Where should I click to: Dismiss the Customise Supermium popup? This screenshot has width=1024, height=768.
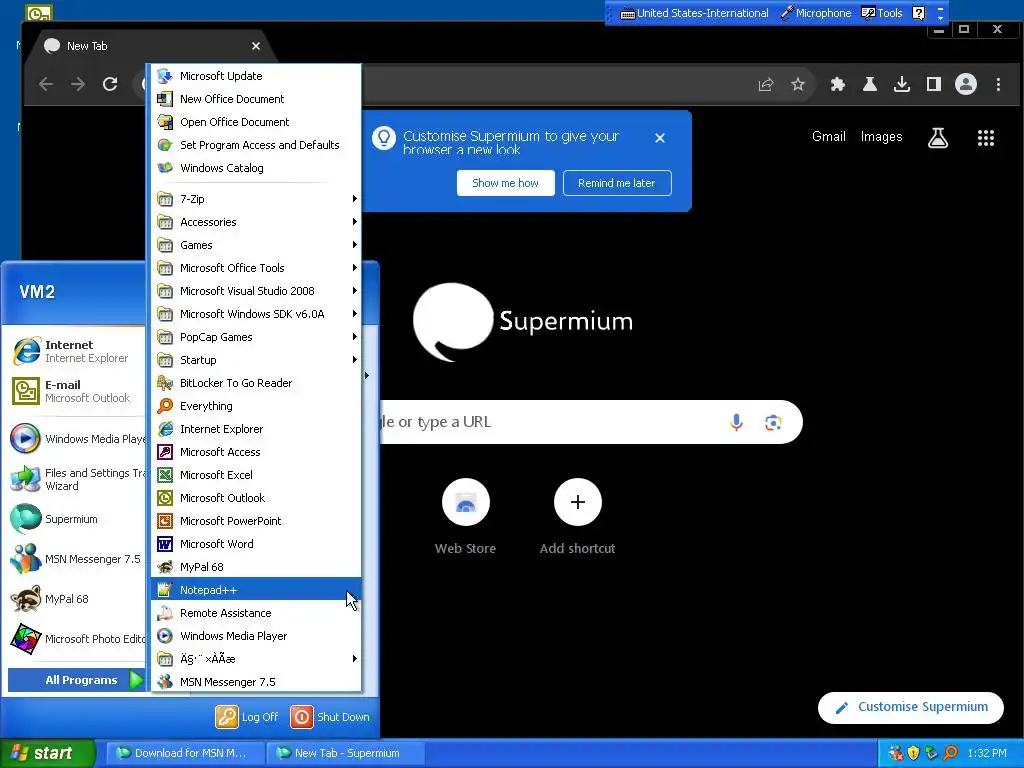(660, 138)
